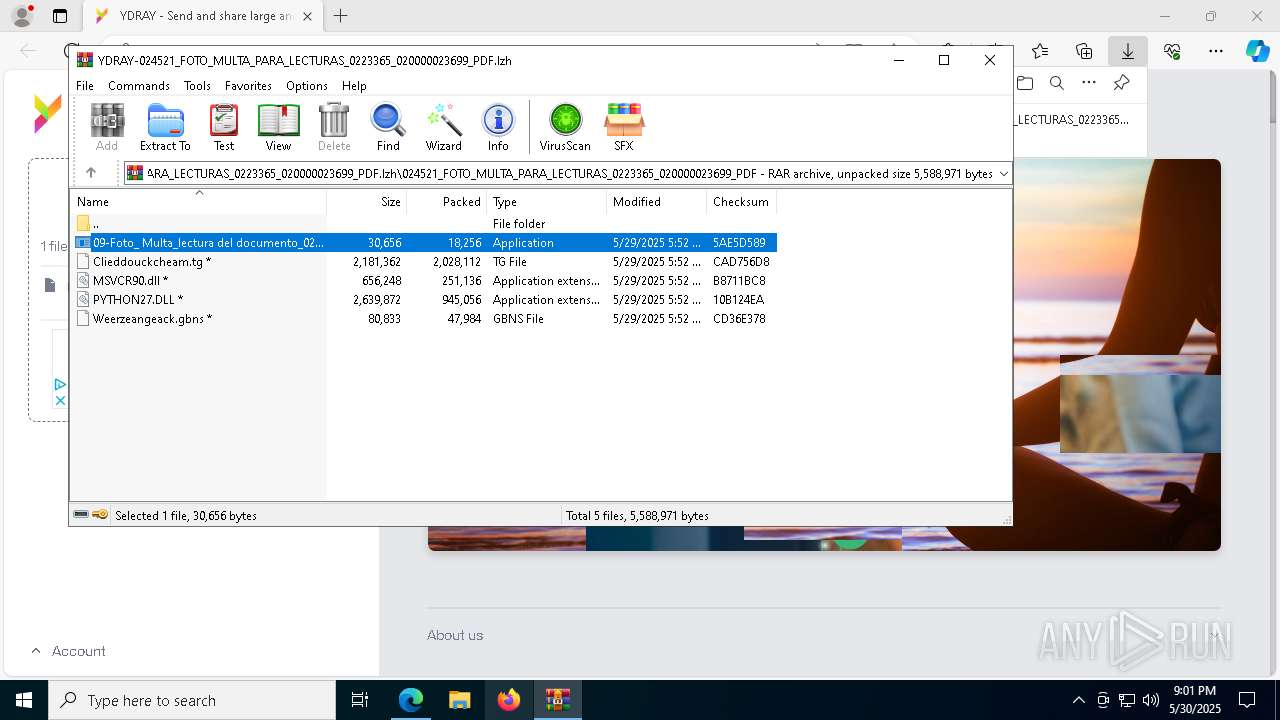The image size is (1280, 720).
Task: Pin the downloads panel
Action: click(1121, 83)
